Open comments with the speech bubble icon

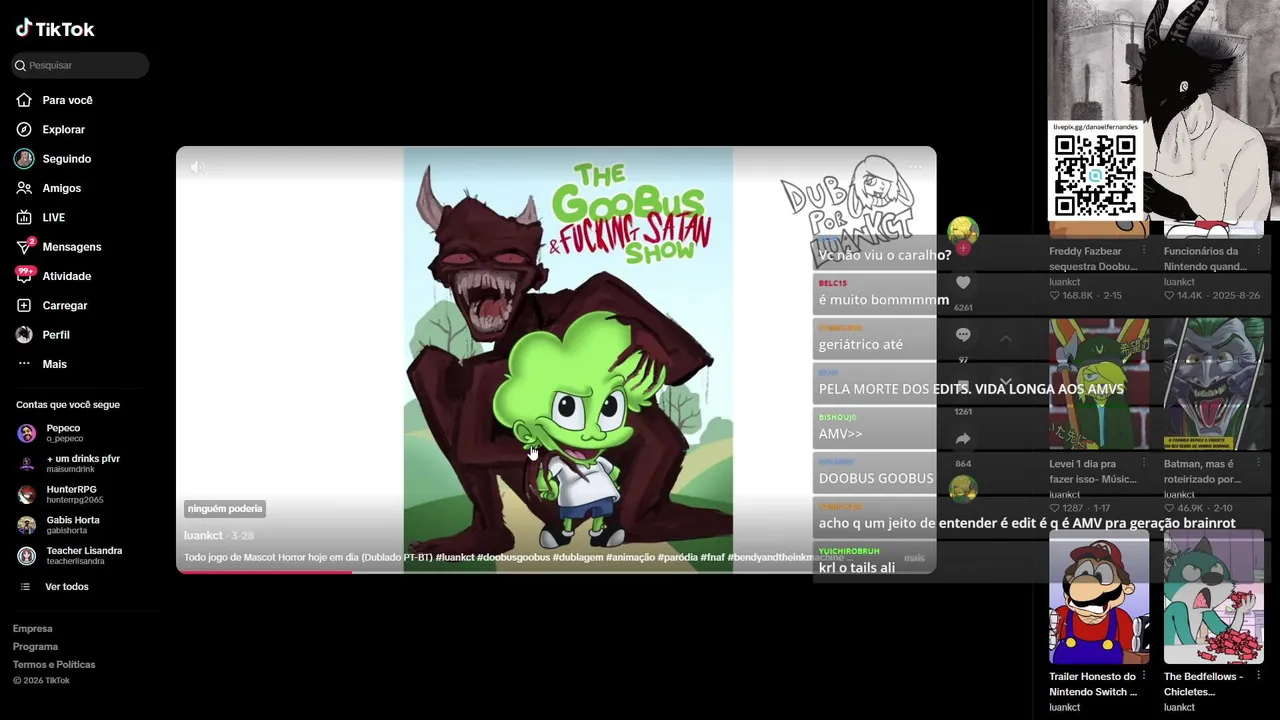click(963, 335)
